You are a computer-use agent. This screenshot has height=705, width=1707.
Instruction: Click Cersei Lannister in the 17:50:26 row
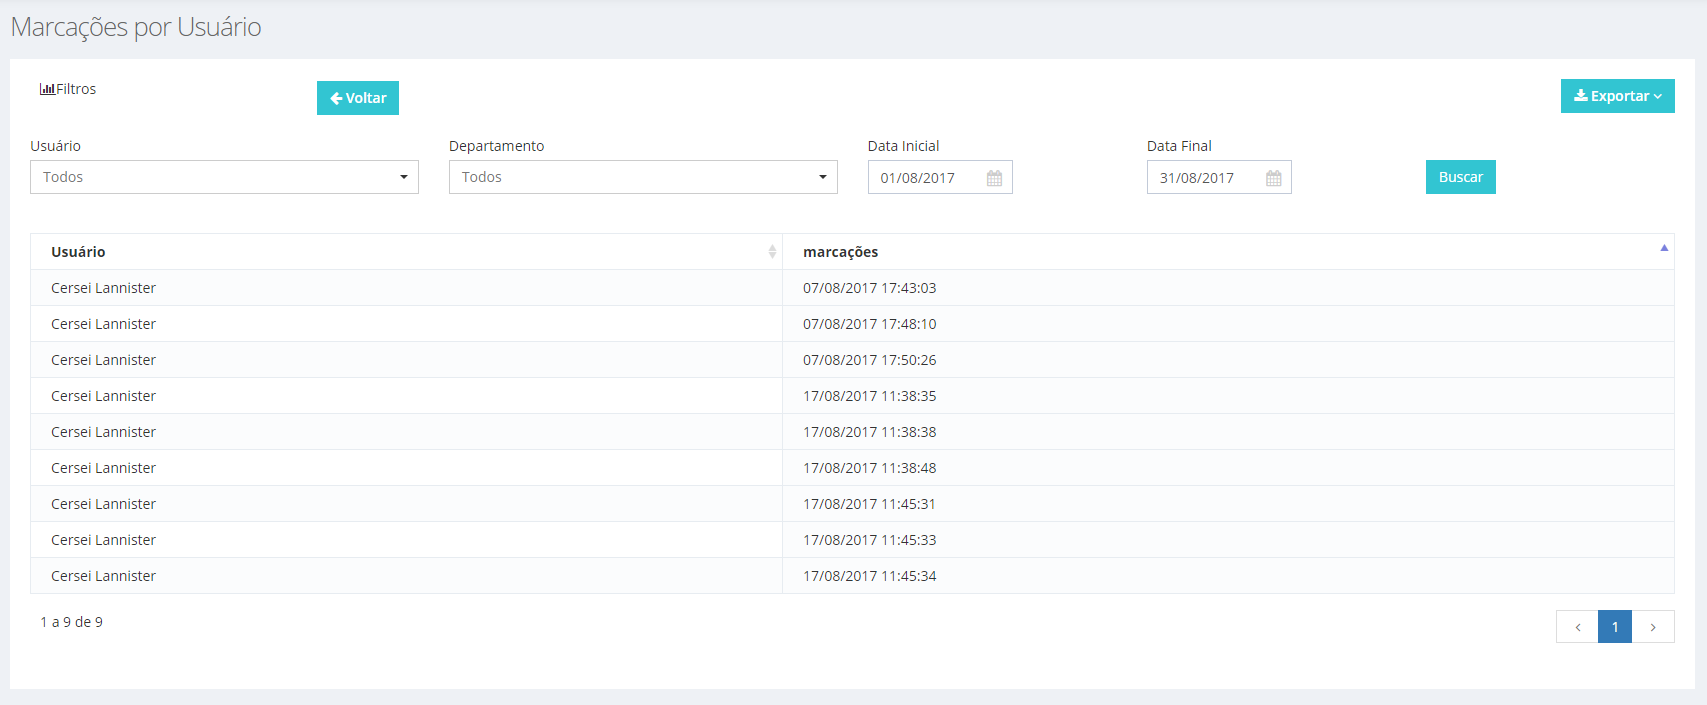coord(103,360)
